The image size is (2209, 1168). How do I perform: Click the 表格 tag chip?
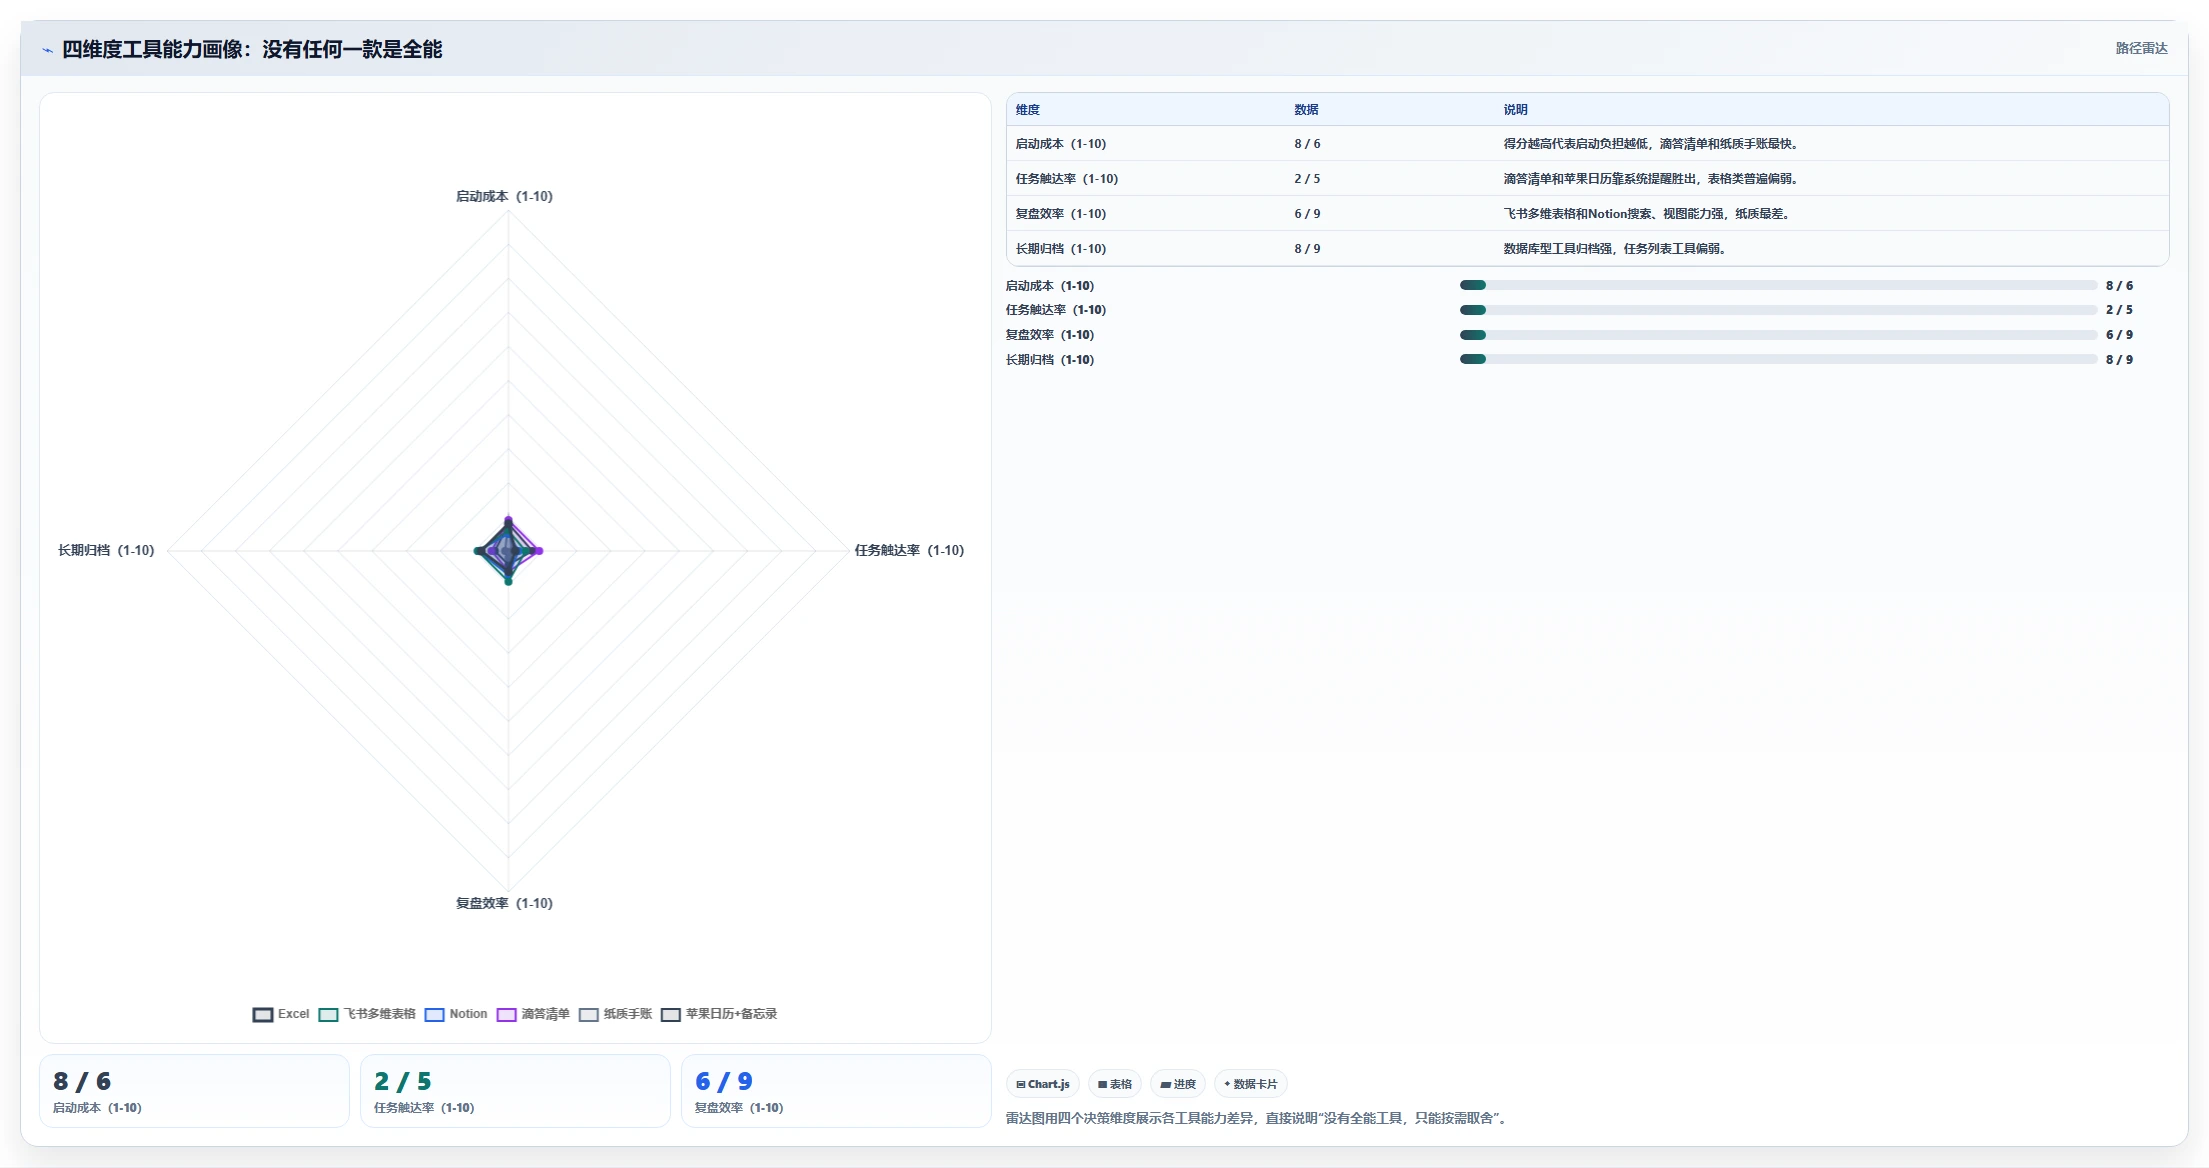click(1115, 1084)
